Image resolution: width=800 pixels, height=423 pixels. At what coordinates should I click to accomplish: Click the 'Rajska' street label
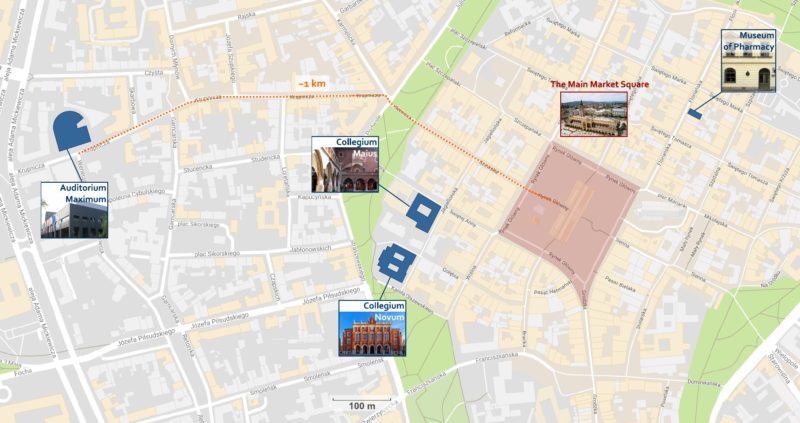coord(246,16)
